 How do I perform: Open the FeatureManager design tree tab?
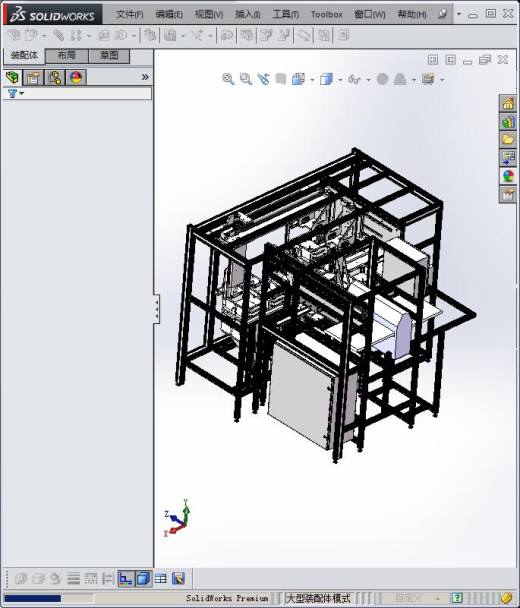click(x=12, y=78)
